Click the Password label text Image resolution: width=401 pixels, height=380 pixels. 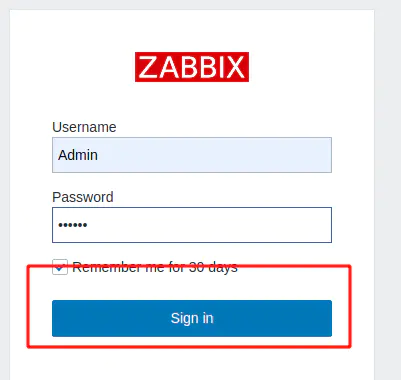pyautogui.click(x=83, y=197)
